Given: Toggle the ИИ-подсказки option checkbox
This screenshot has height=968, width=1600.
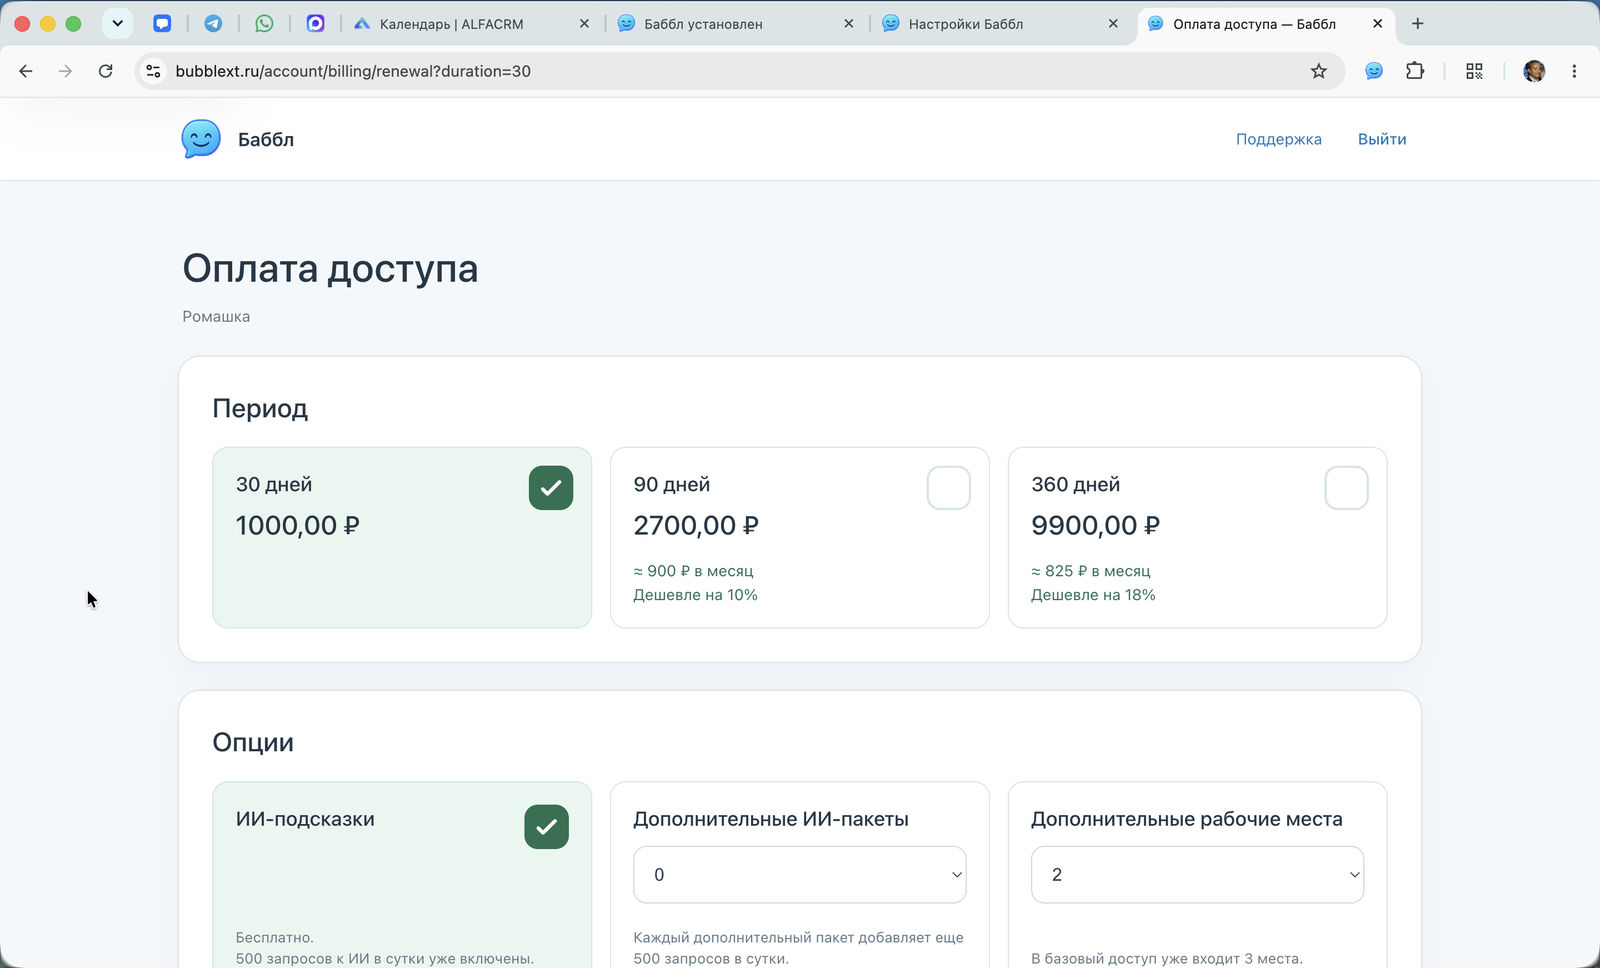Looking at the screenshot, I should (x=546, y=827).
